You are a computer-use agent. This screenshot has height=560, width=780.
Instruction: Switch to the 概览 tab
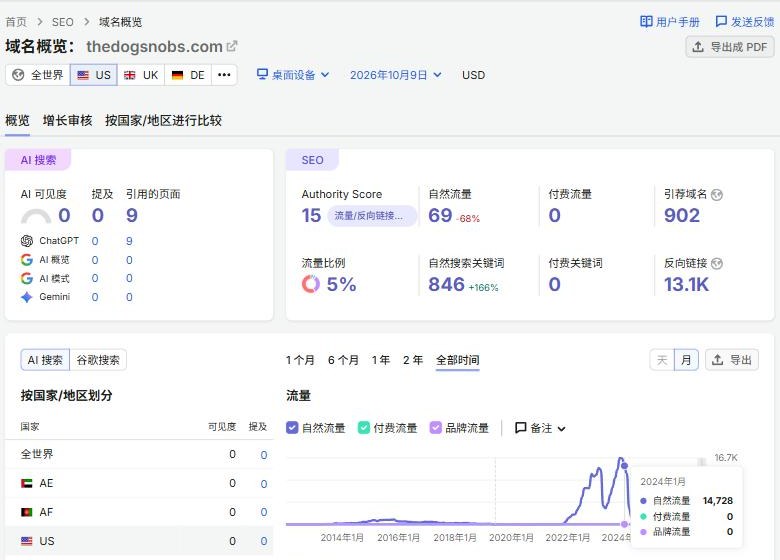[x=17, y=120]
